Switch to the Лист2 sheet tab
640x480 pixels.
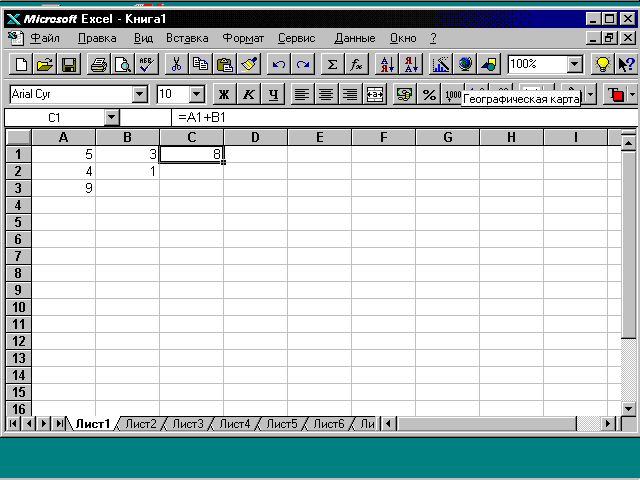coord(140,424)
